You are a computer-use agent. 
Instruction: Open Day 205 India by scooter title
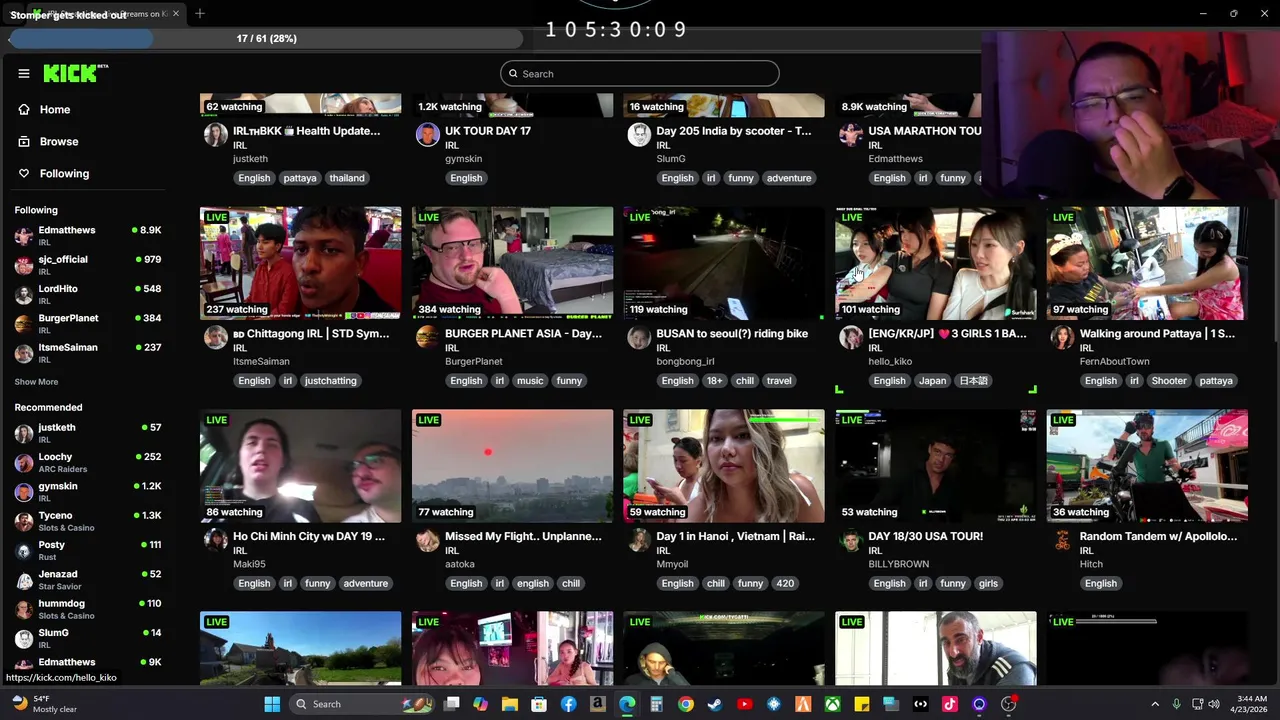(x=734, y=131)
